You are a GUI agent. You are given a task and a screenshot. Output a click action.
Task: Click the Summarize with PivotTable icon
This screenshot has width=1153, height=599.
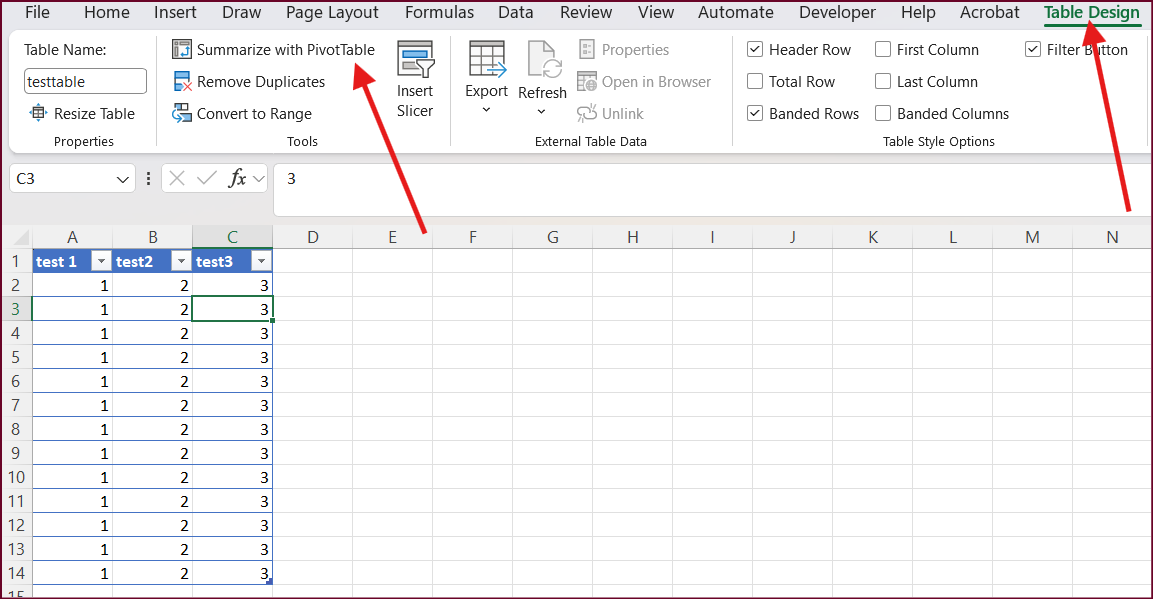pyautogui.click(x=182, y=49)
